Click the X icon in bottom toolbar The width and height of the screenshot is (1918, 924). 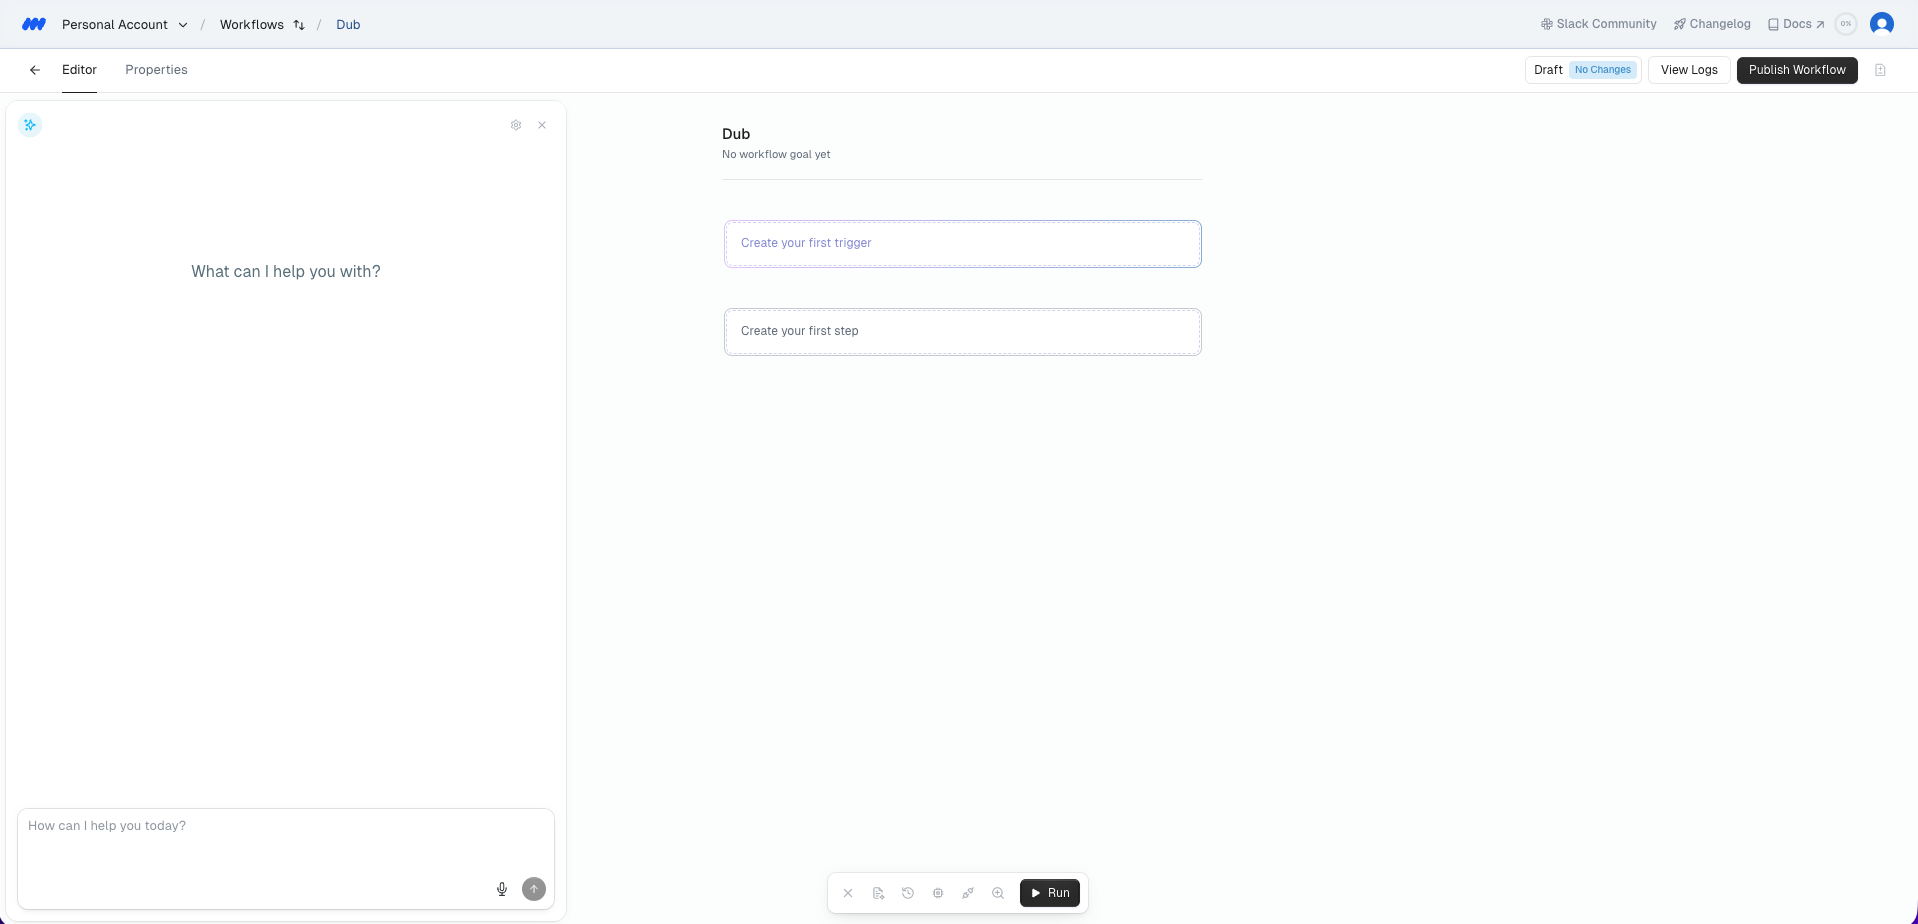848,893
